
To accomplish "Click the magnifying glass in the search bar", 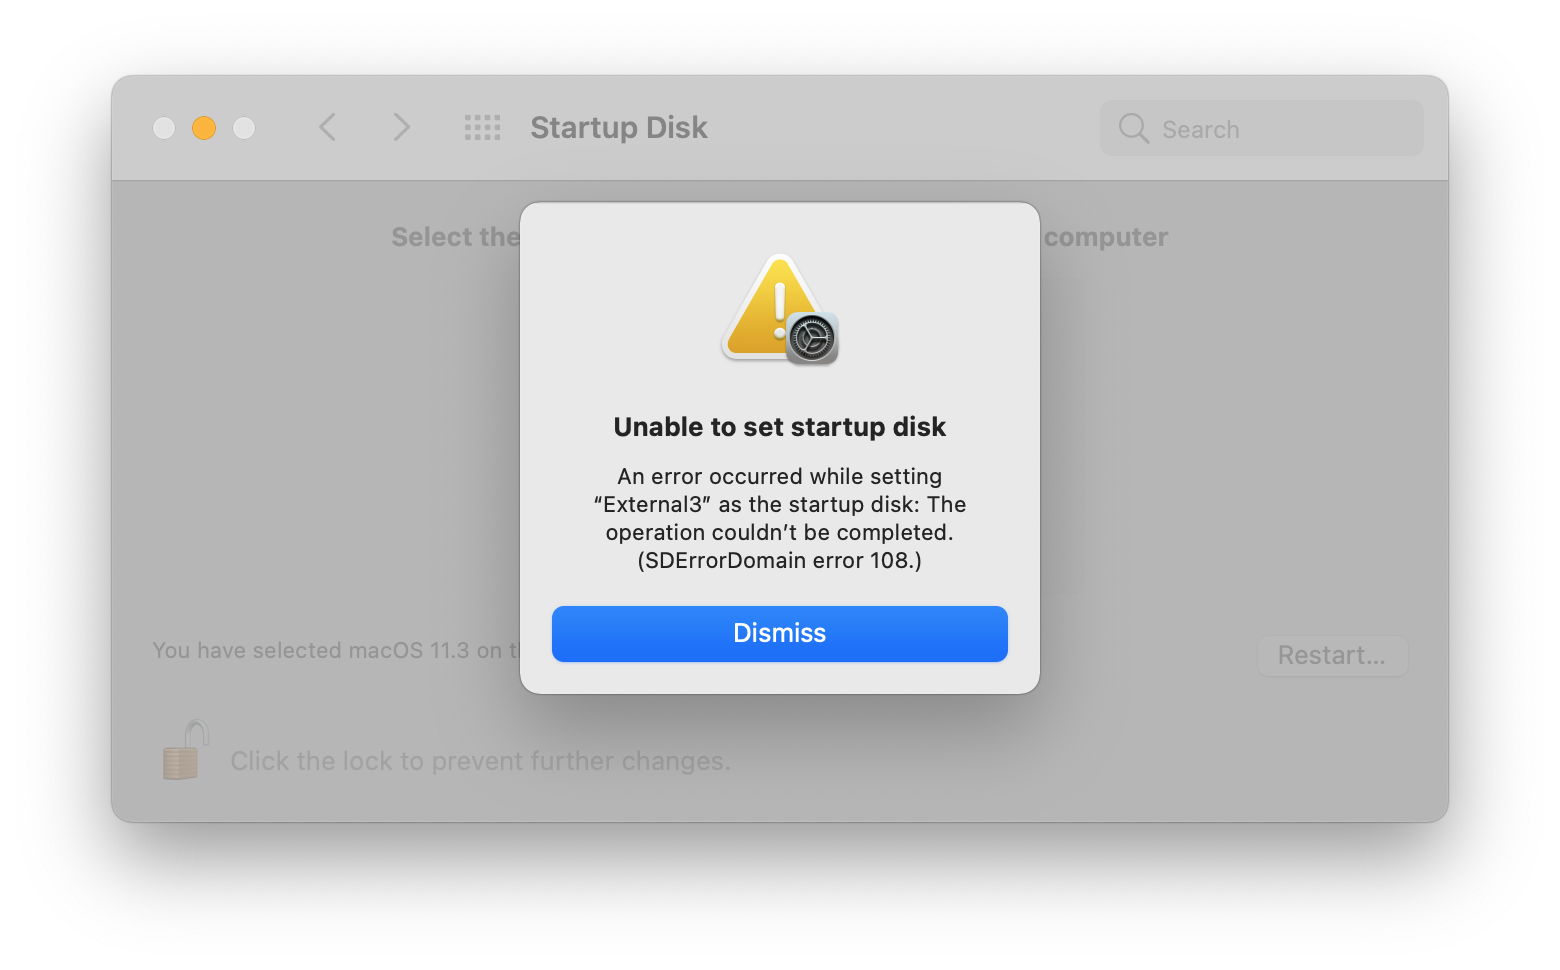I will [x=1133, y=128].
